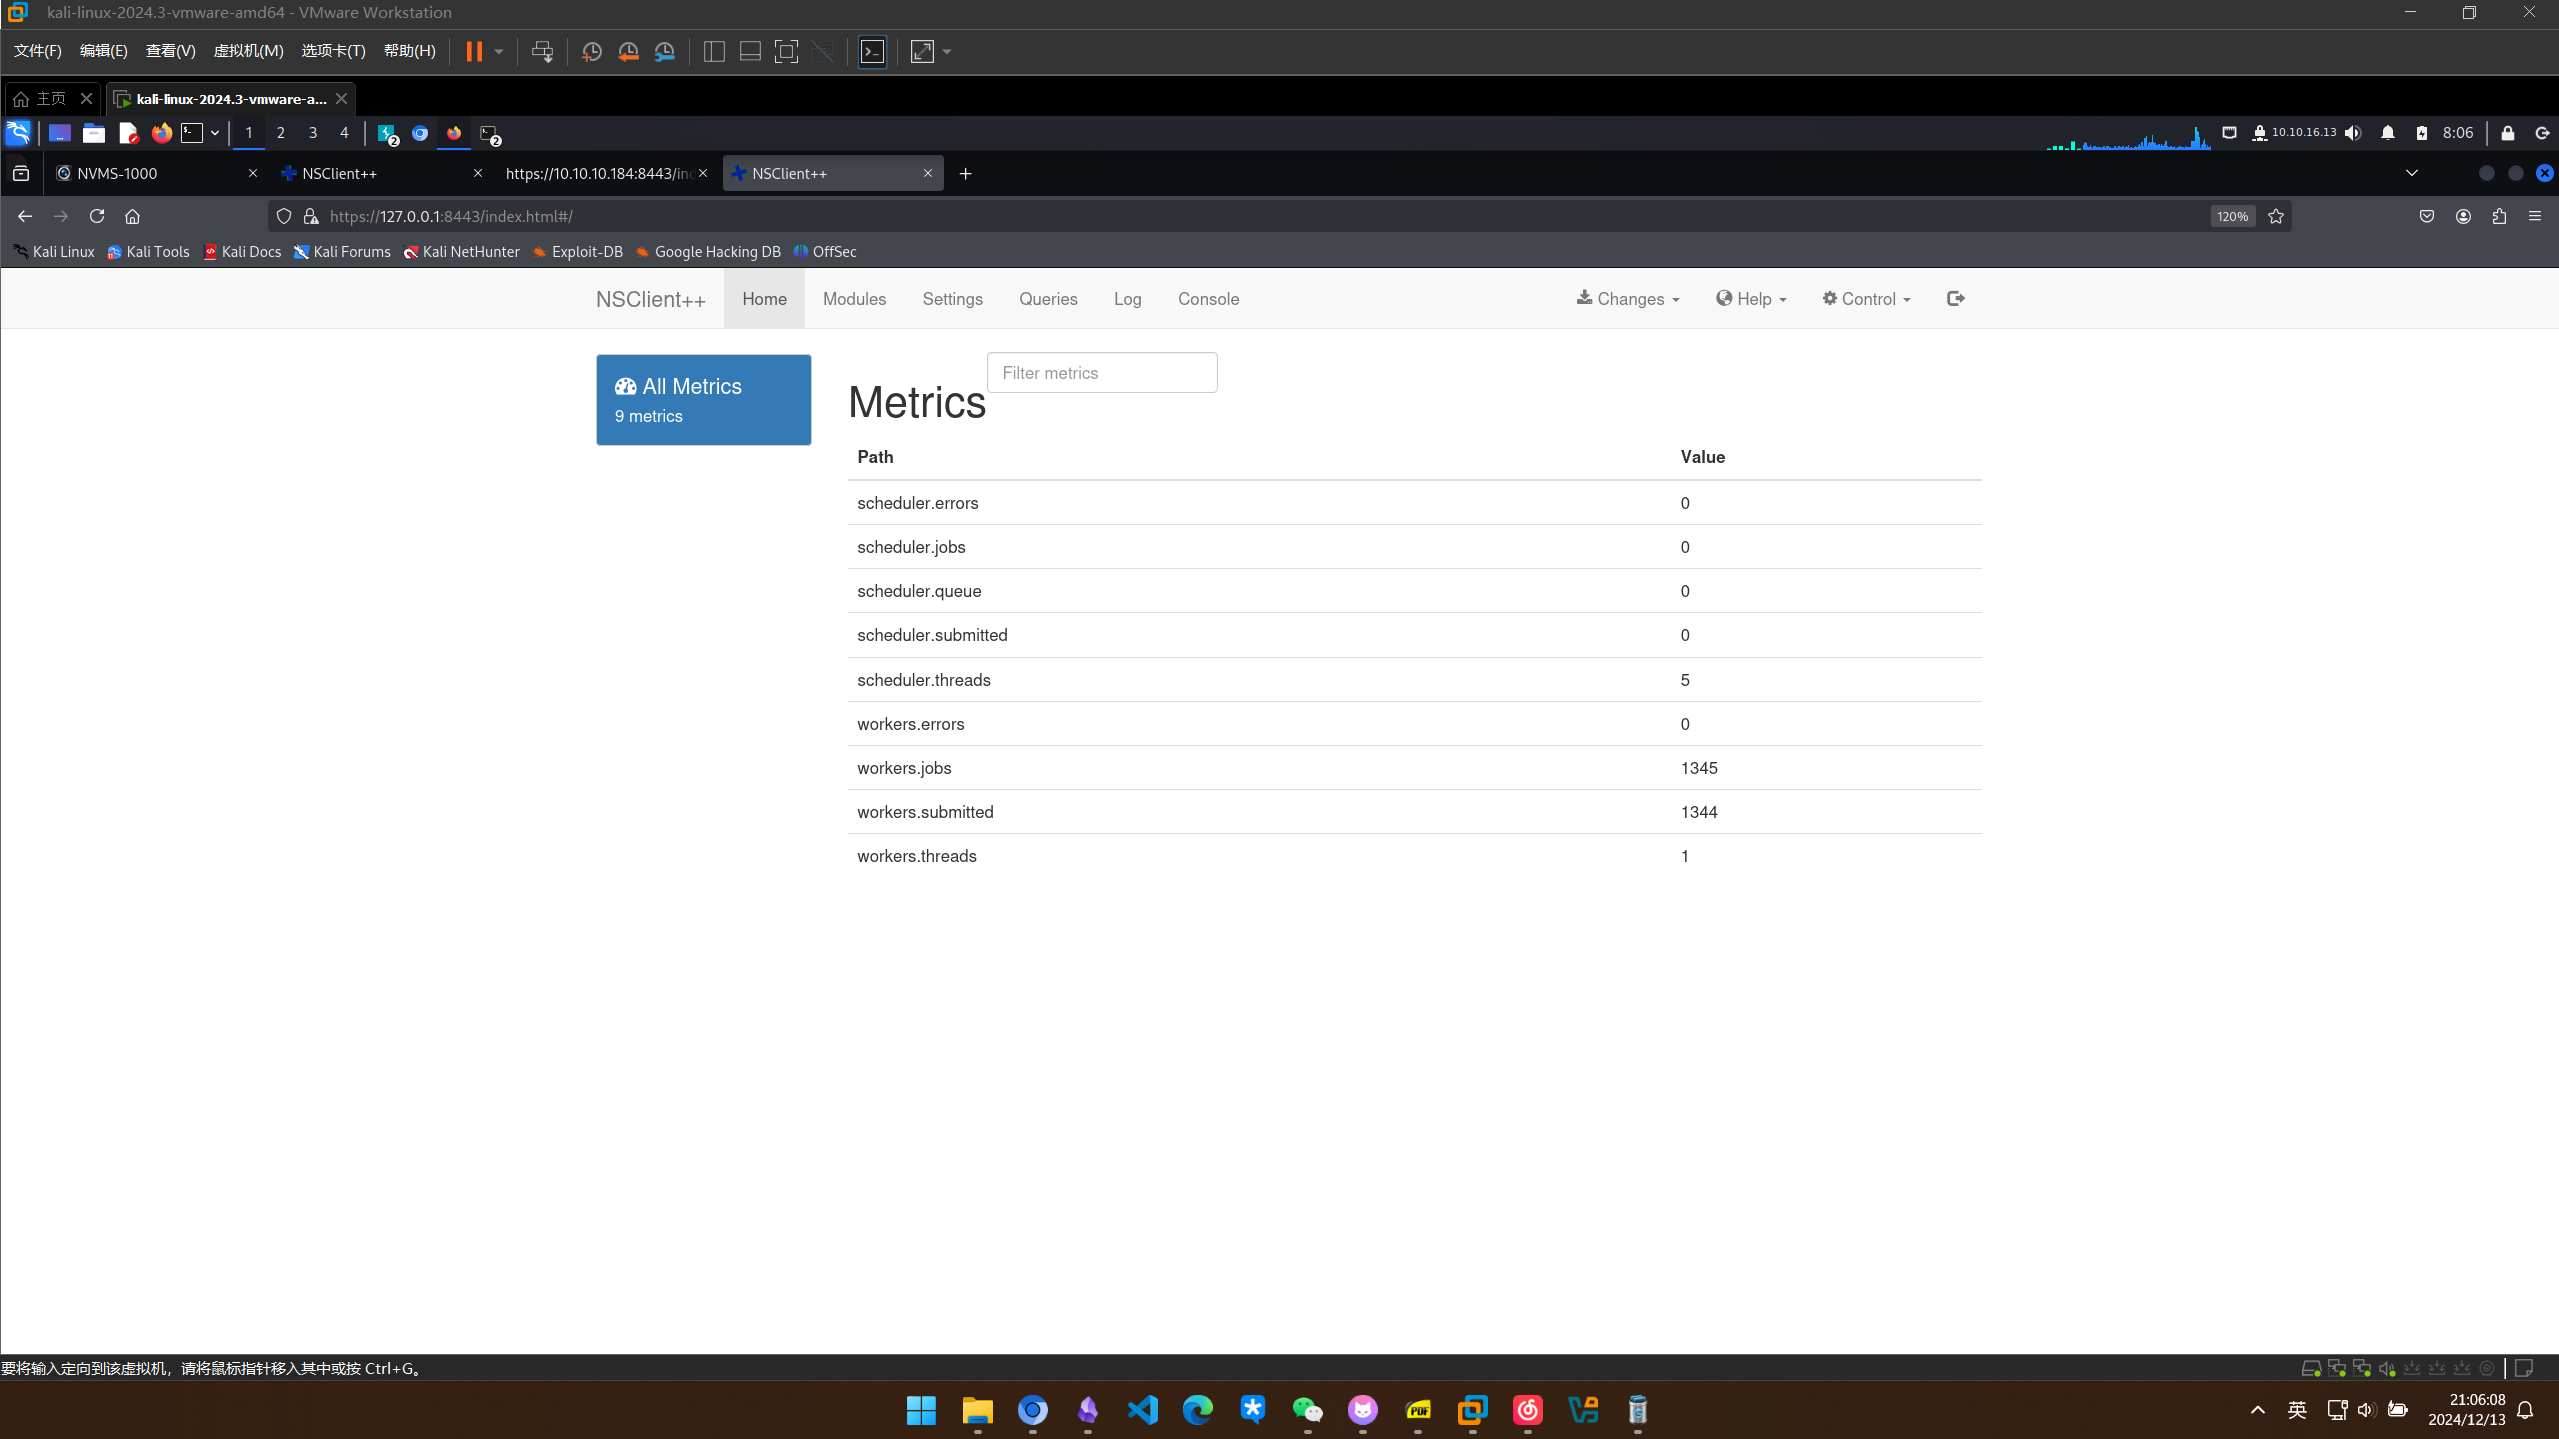Open the Firefox home page icon

132,216
